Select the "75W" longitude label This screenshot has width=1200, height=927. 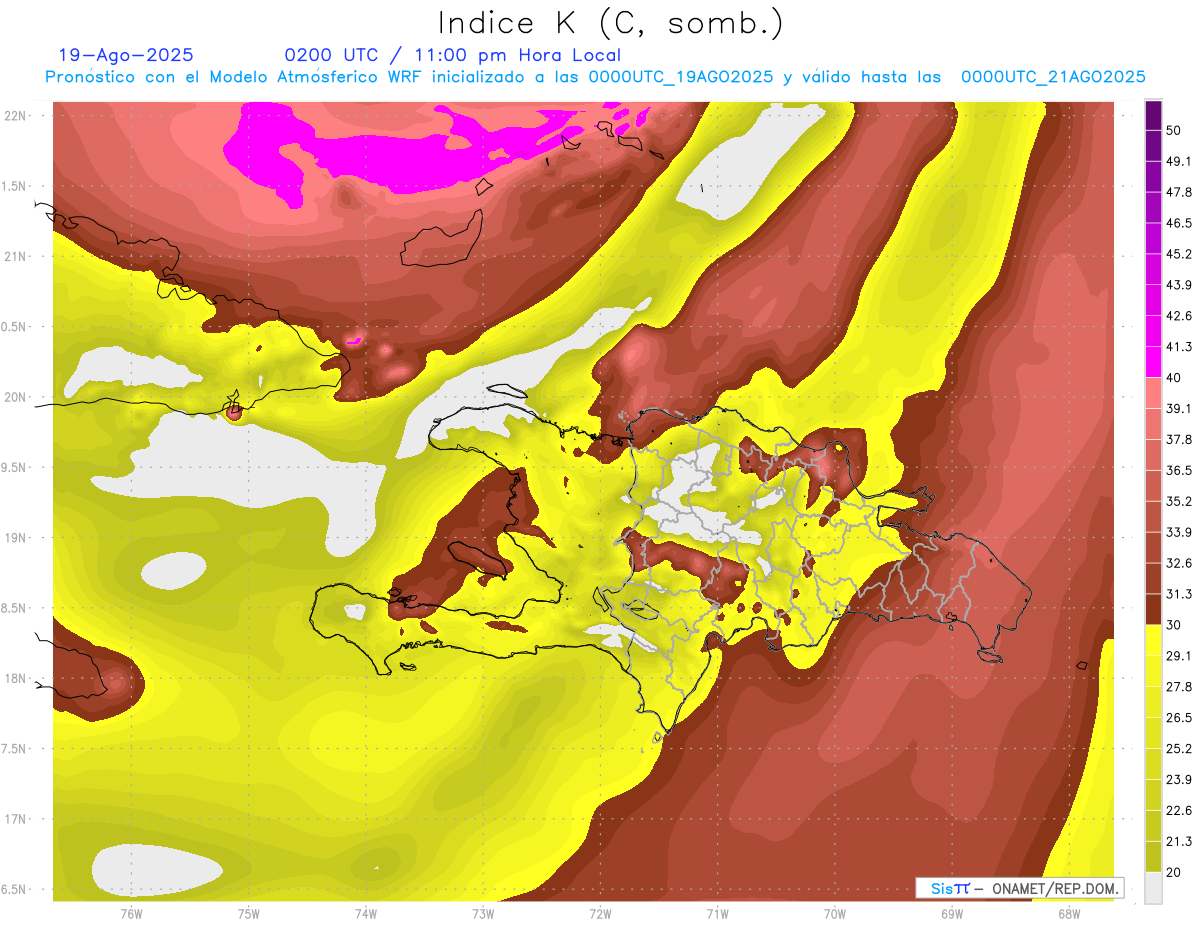249,914
